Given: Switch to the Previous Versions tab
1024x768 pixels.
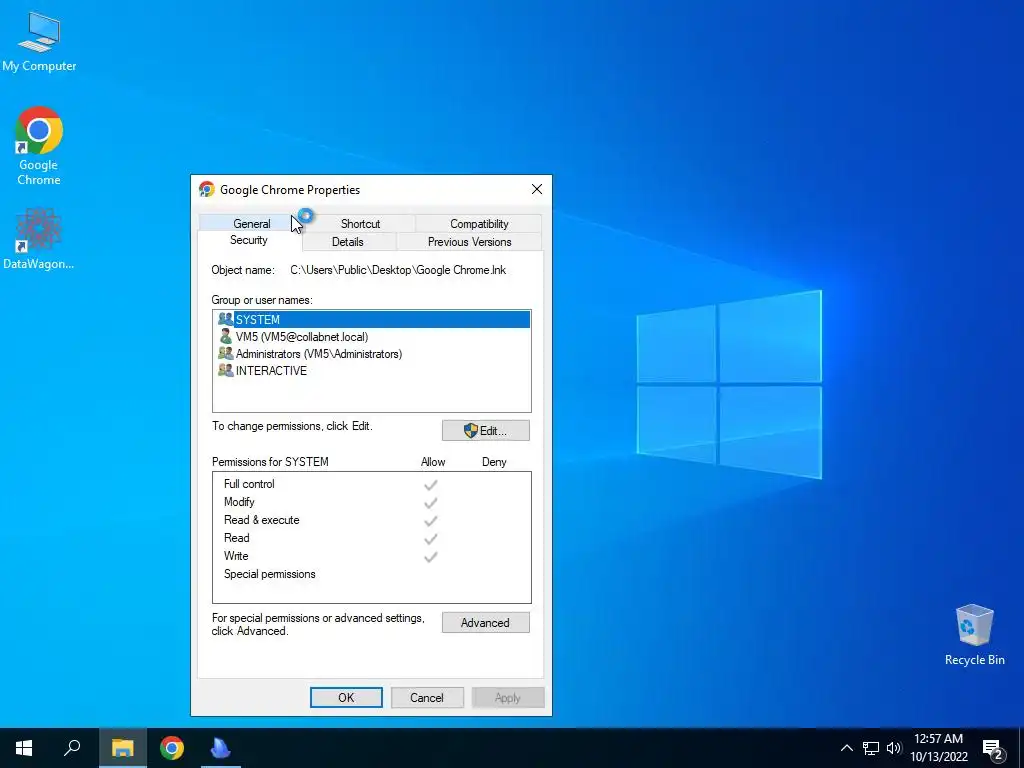Looking at the screenshot, I should click(x=470, y=242).
